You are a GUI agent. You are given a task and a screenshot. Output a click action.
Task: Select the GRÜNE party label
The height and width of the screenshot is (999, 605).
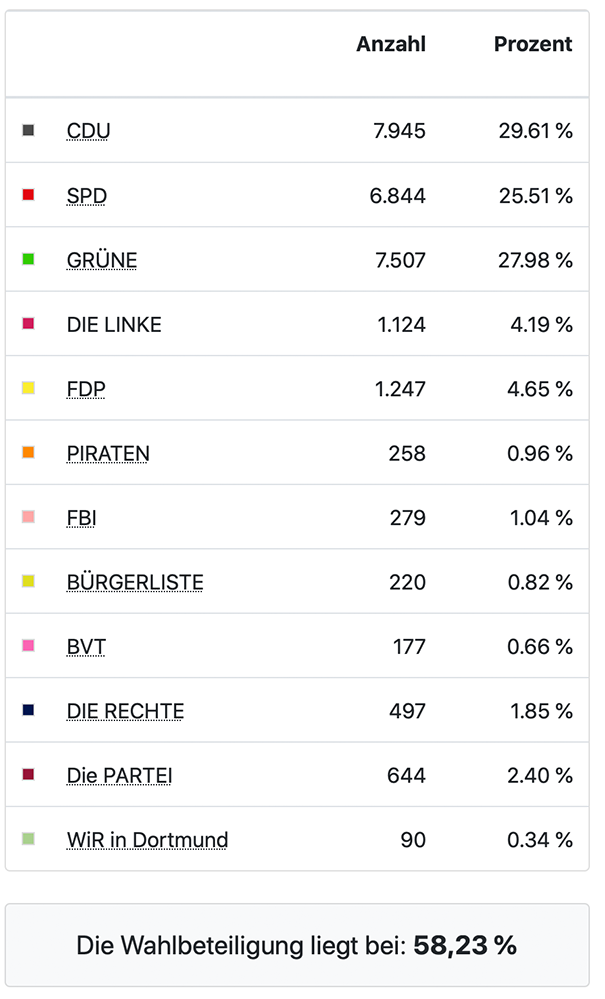(102, 260)
